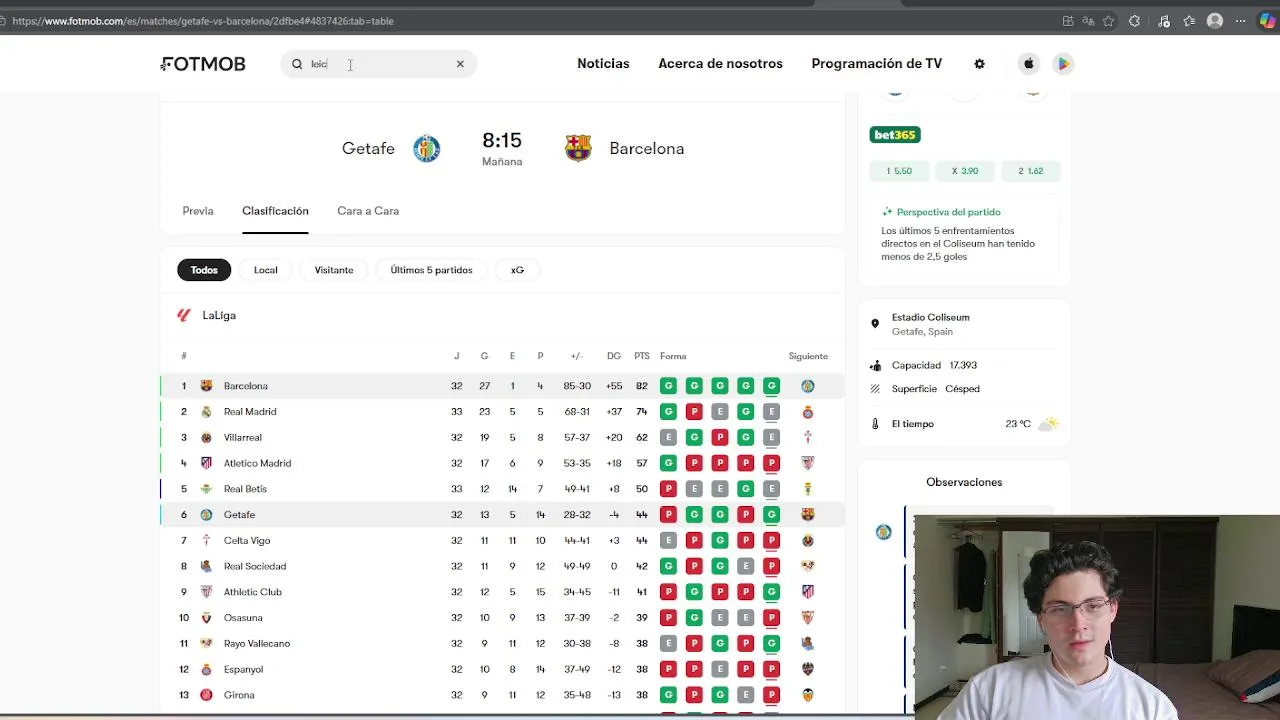Screen dimensions: 1280x720
Task: Click Barcelona's first form result G
Action: point(668,386)
